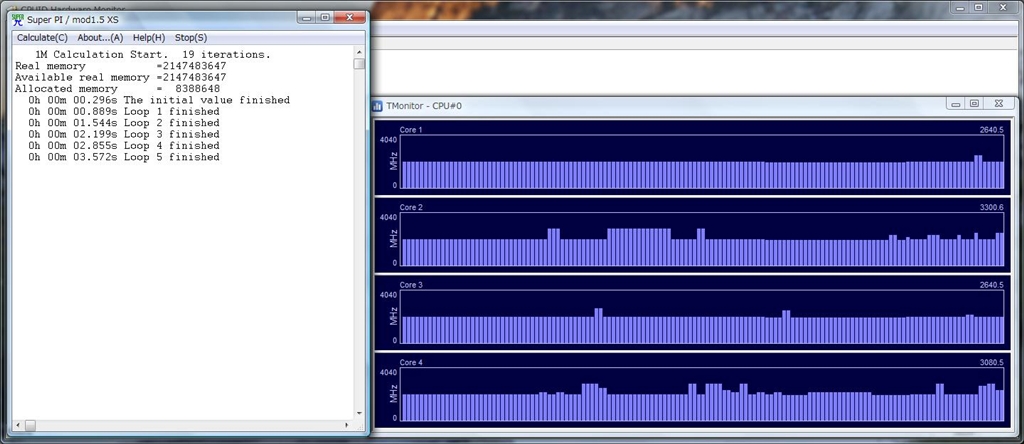Click the Super PI title bar icon
Viewport: 1024px width, 444px height.
(17, 18)
